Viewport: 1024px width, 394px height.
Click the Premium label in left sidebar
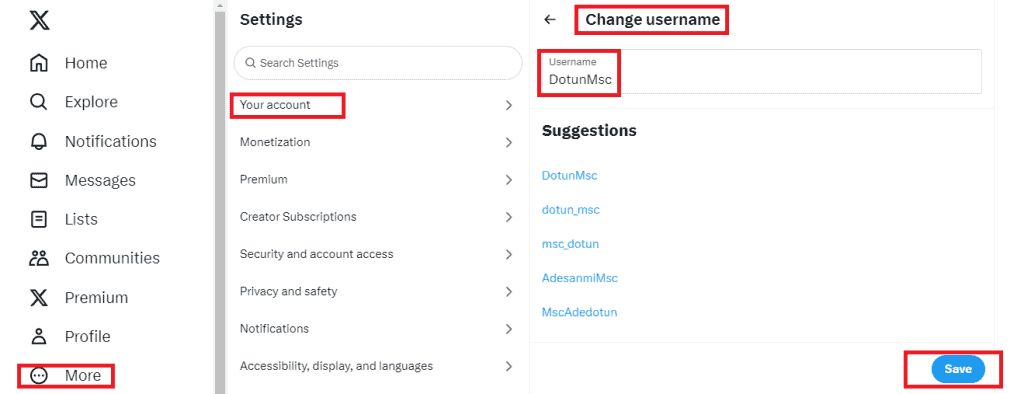click(x=96, y=298)
